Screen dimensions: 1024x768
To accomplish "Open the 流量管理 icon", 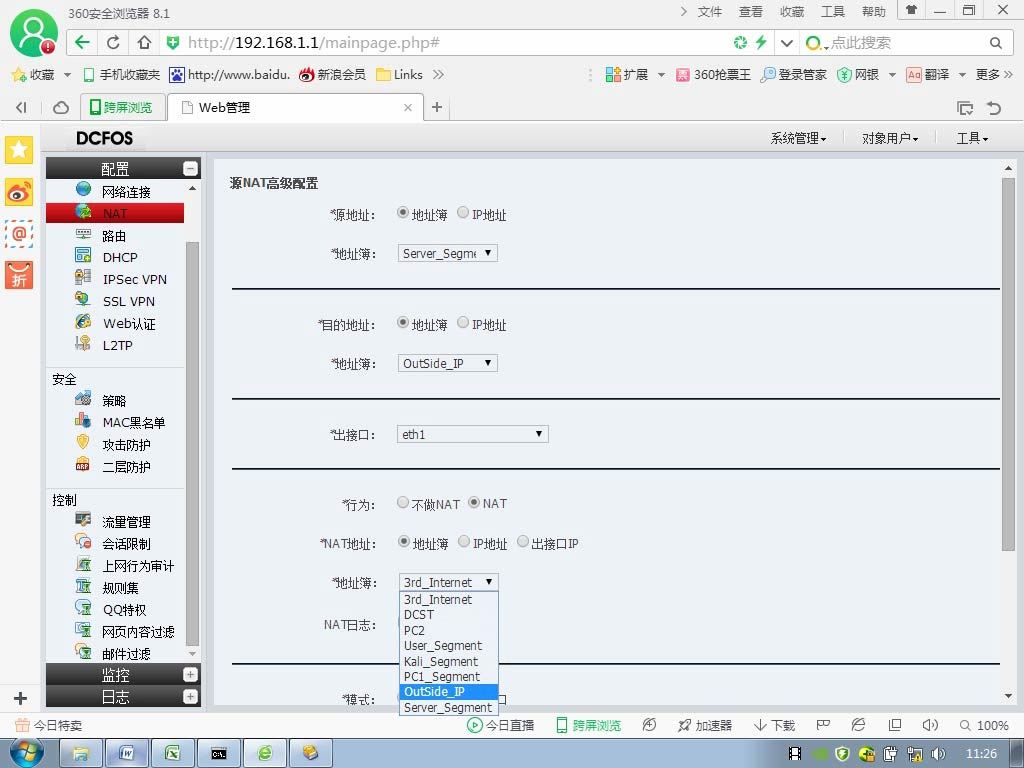I will click(83, 520).
